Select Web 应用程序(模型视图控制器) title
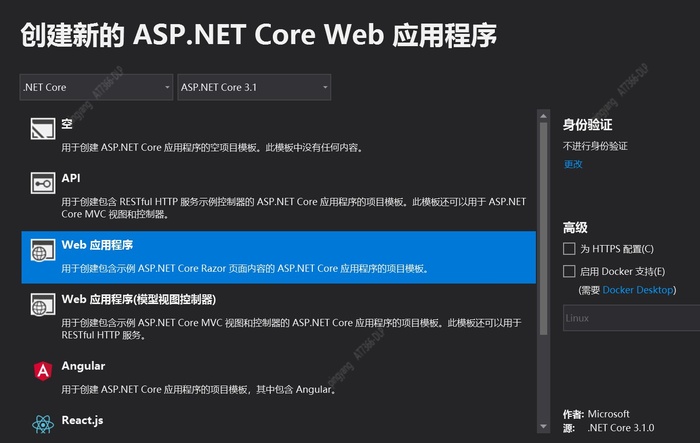 139,299
